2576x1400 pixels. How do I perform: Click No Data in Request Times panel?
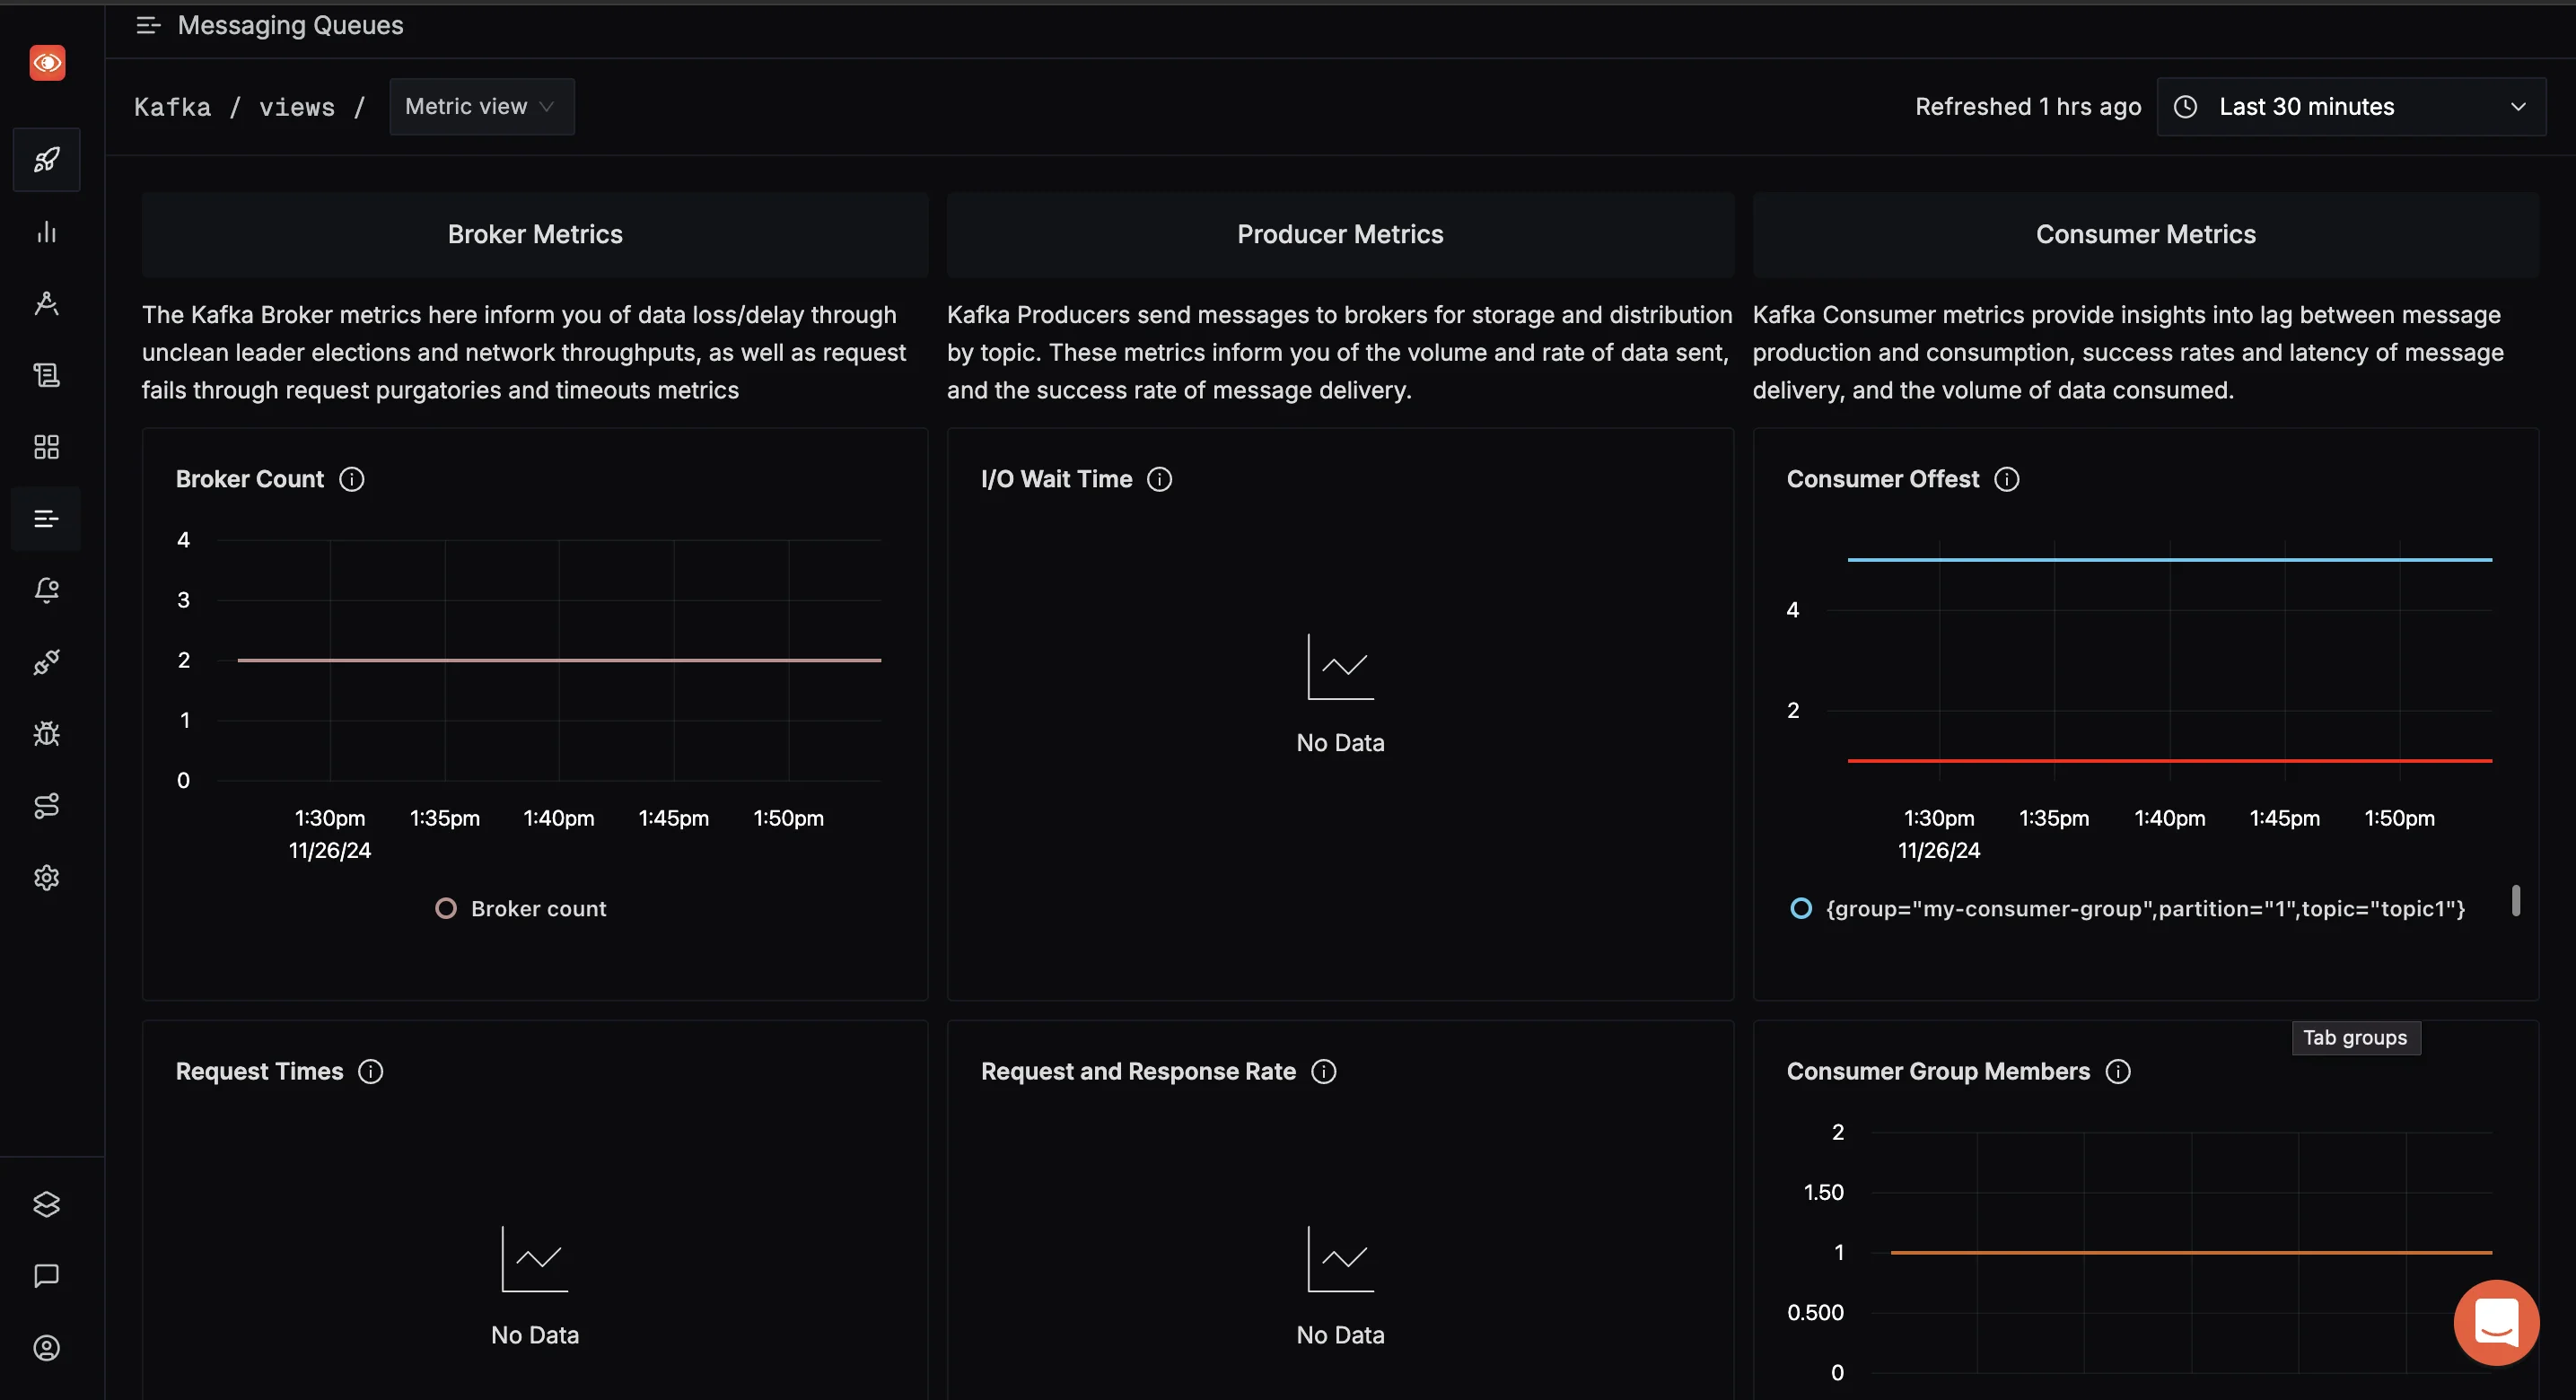[535, 1335]
